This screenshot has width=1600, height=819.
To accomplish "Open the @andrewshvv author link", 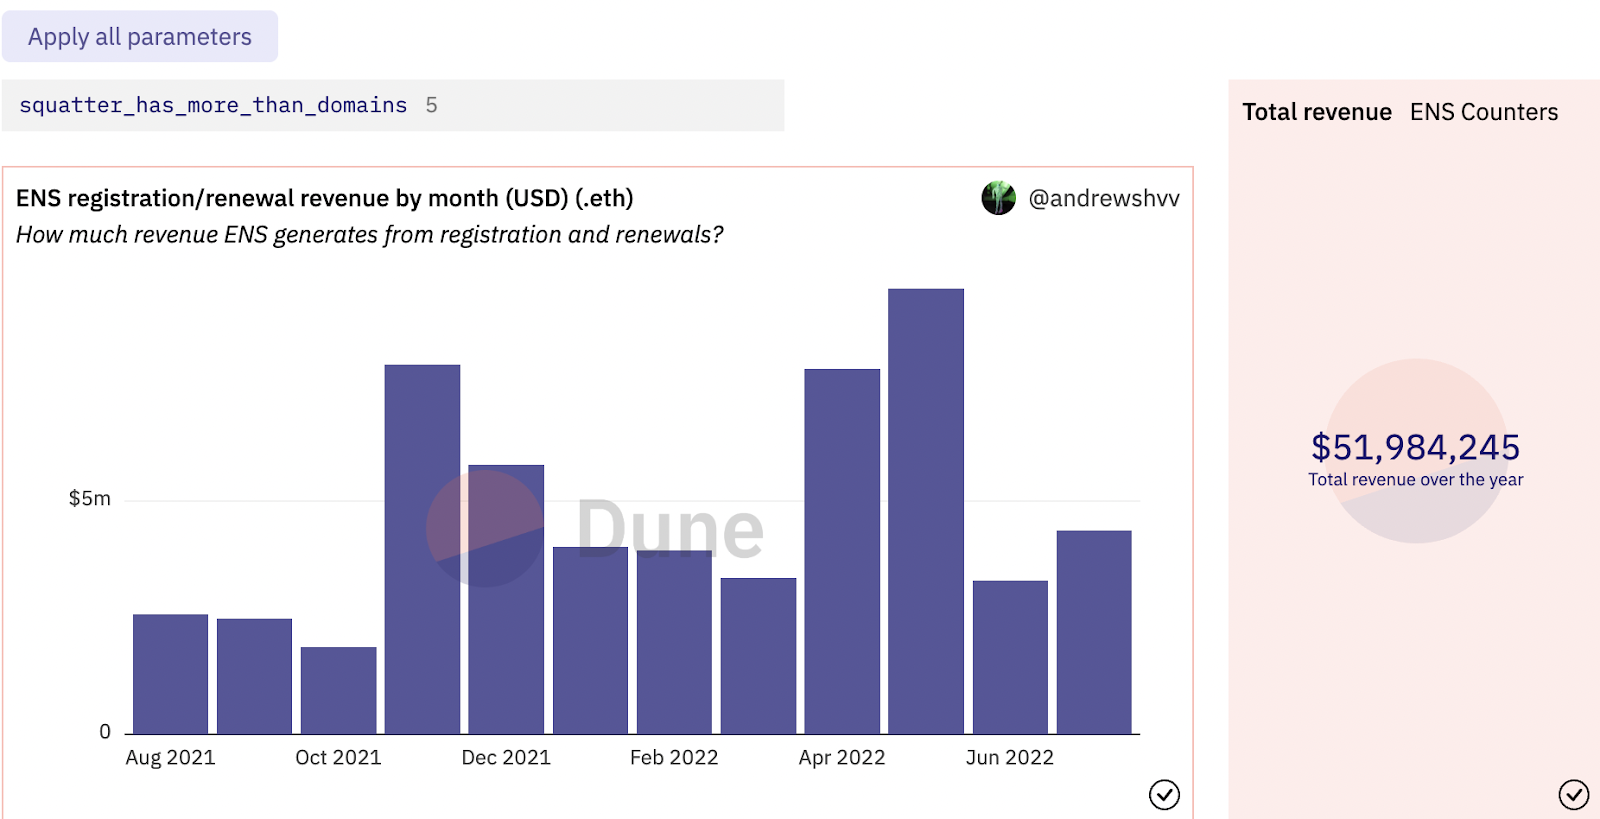I will [1104, 199].
